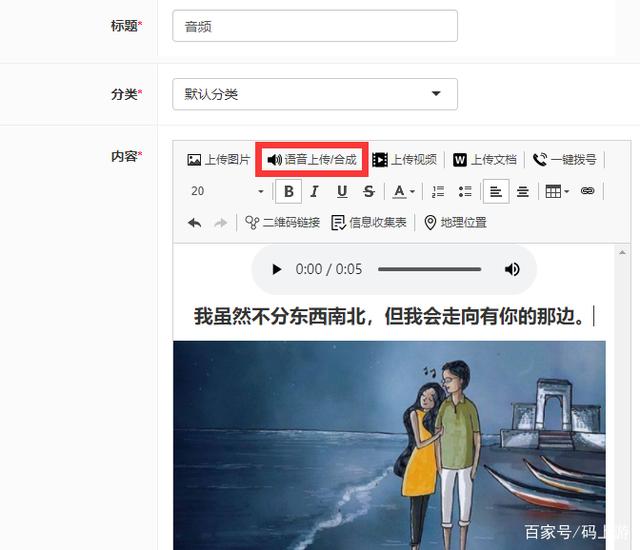640x550 pixels.
Task: Toggle italic formatting
Action: point(314,191)
